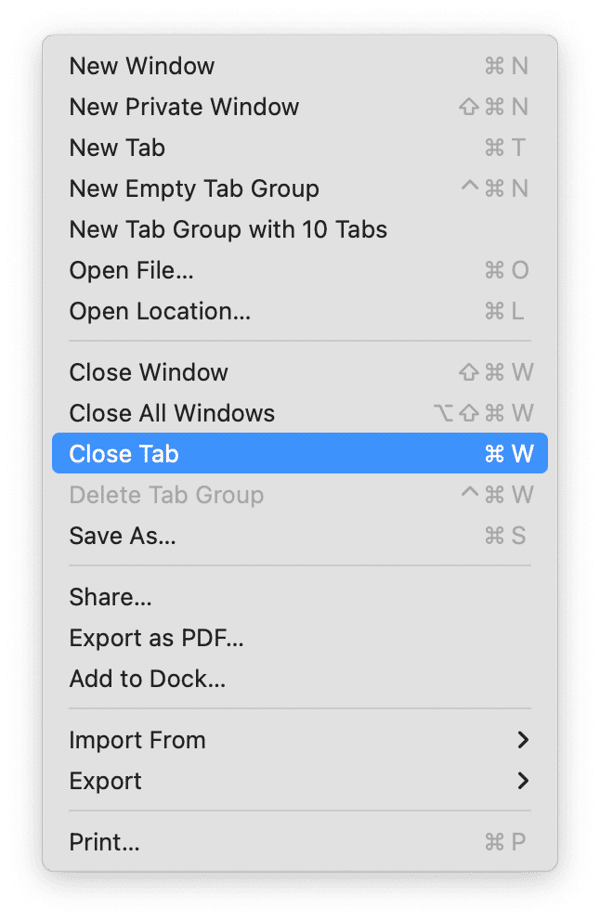
Task: Select the New Tab menu entry
Action: [117, 148]
